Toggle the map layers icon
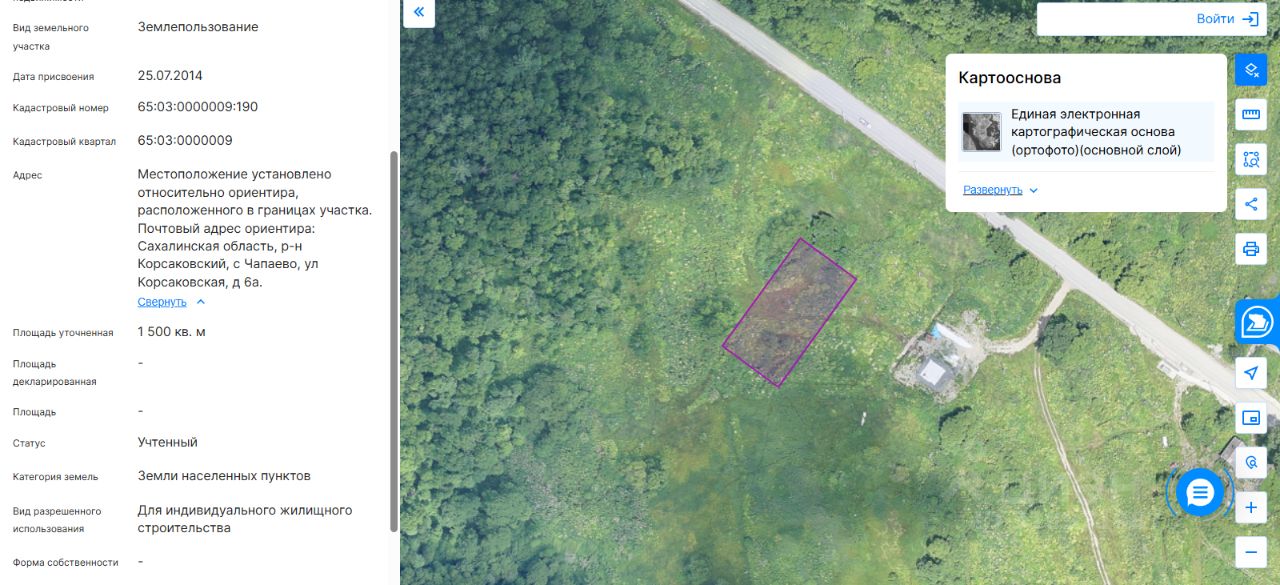1280x585 pixels. click(x=1251, y=69)
